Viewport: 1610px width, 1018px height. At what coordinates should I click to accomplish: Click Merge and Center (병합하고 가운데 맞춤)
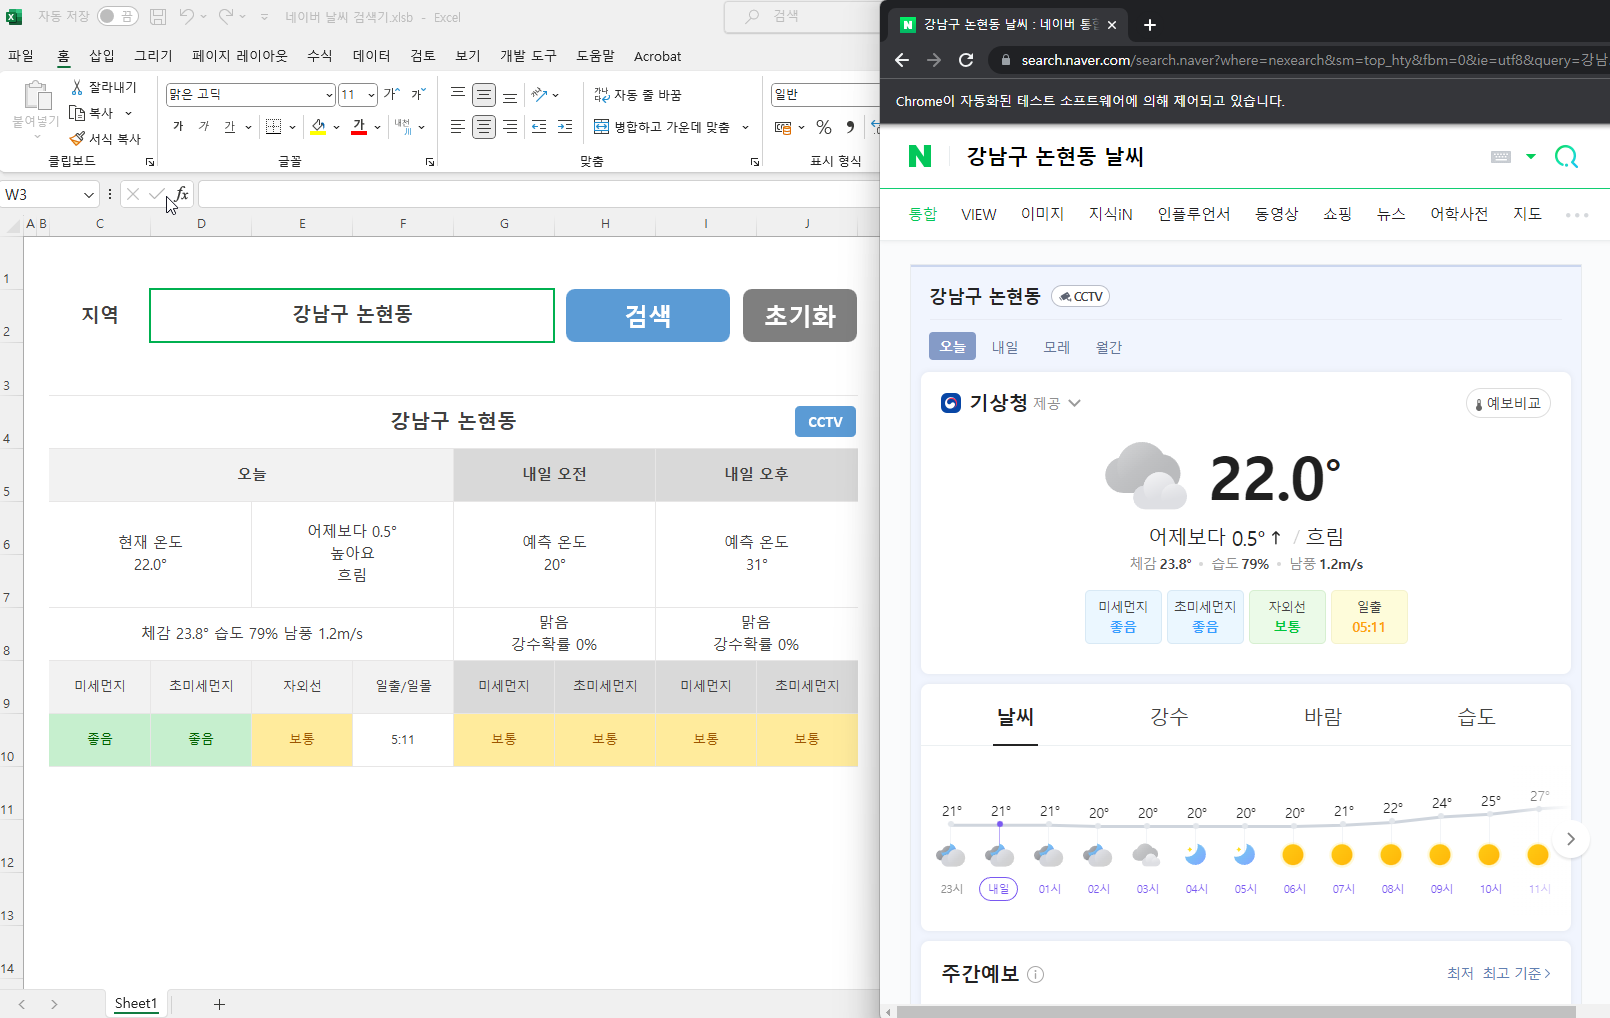pos(662,127)
